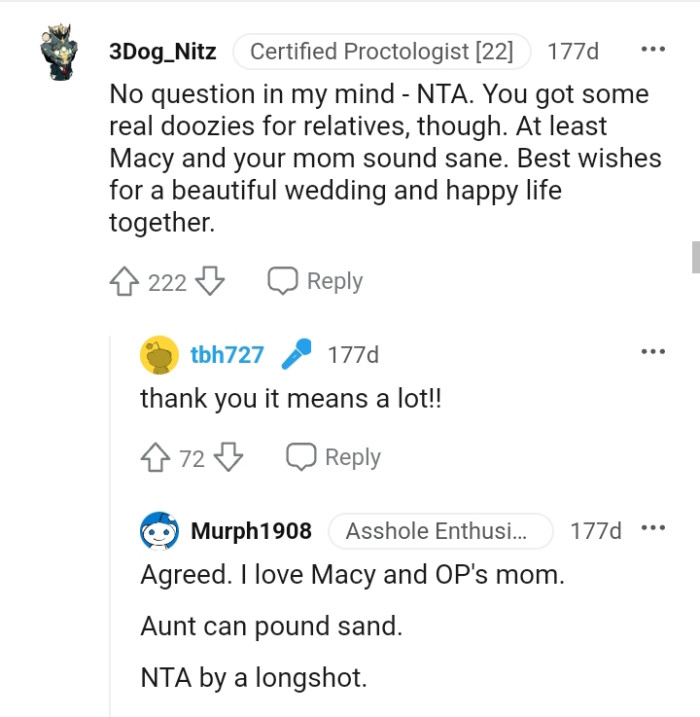Open more options for tbh727's reply
700x717 pixels.
653,352
